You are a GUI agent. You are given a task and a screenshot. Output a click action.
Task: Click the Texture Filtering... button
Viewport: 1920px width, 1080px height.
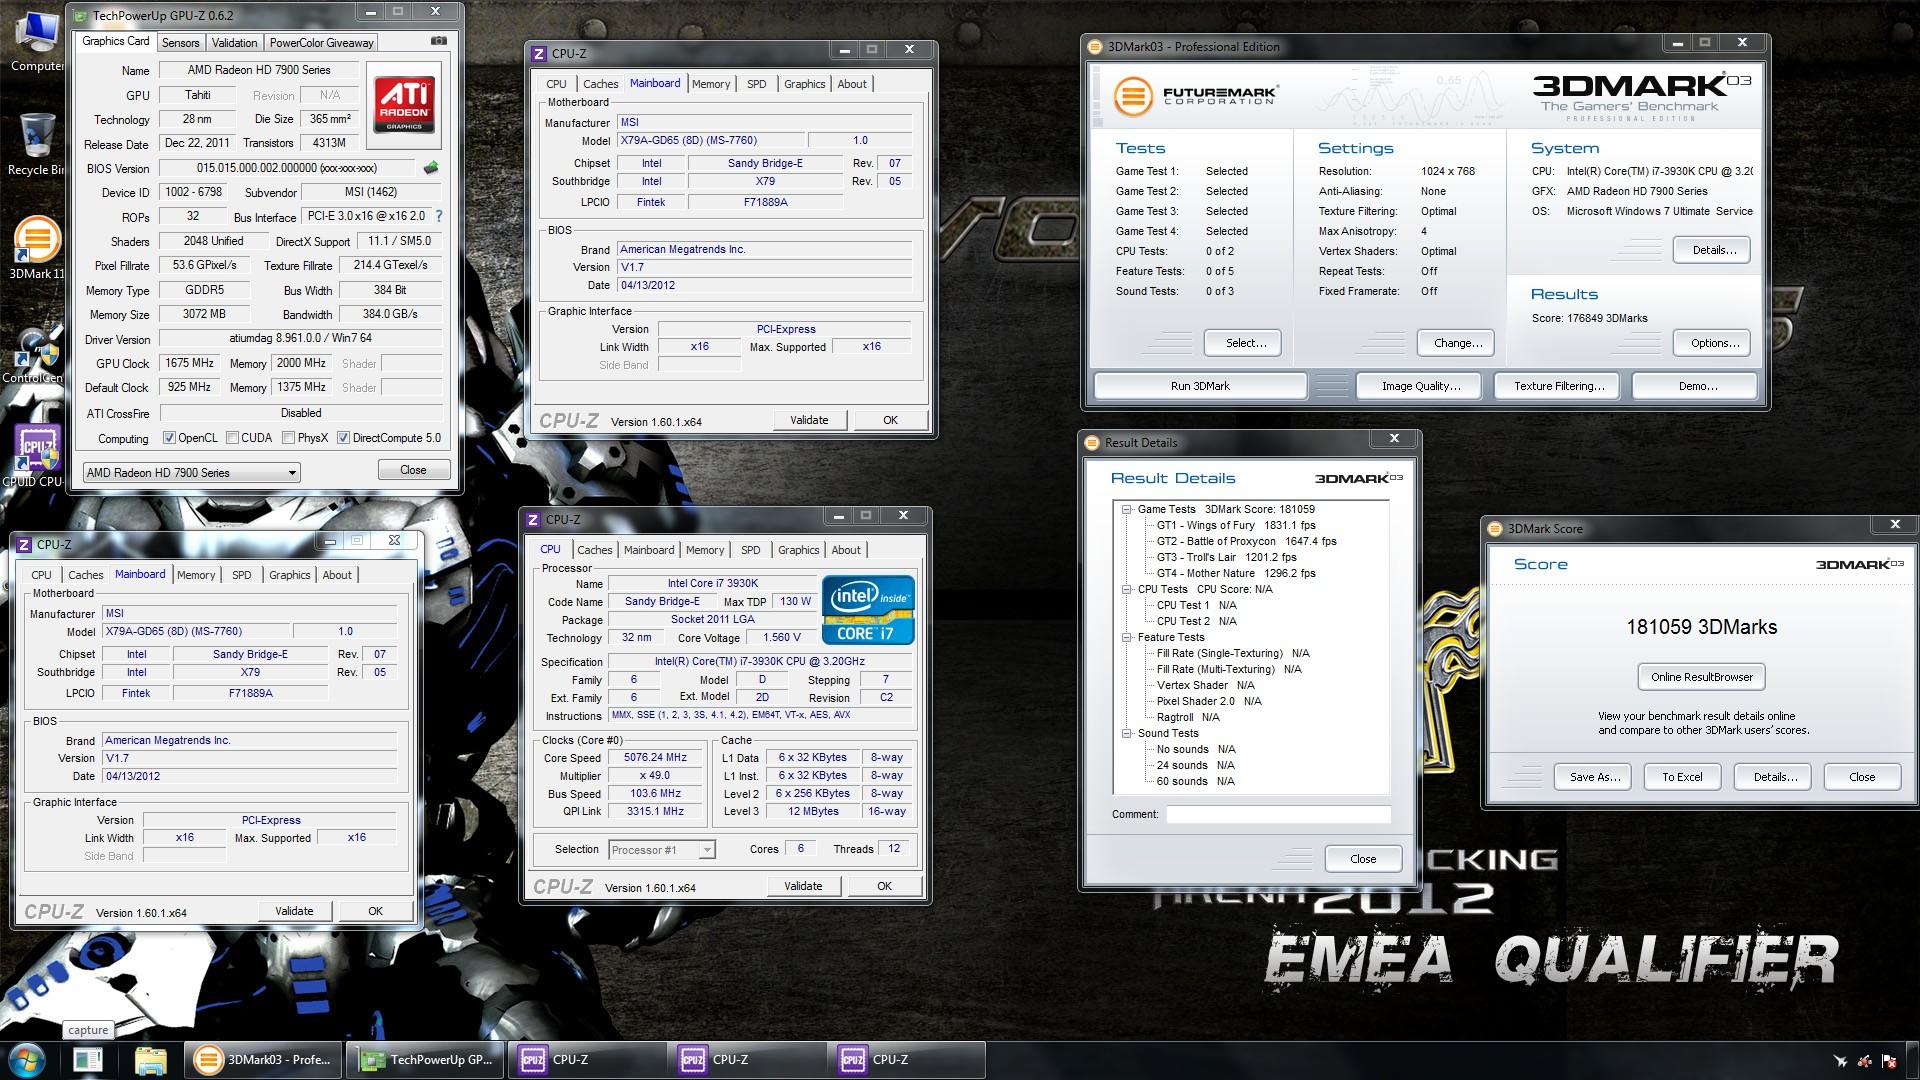[x=1559, y=386]
